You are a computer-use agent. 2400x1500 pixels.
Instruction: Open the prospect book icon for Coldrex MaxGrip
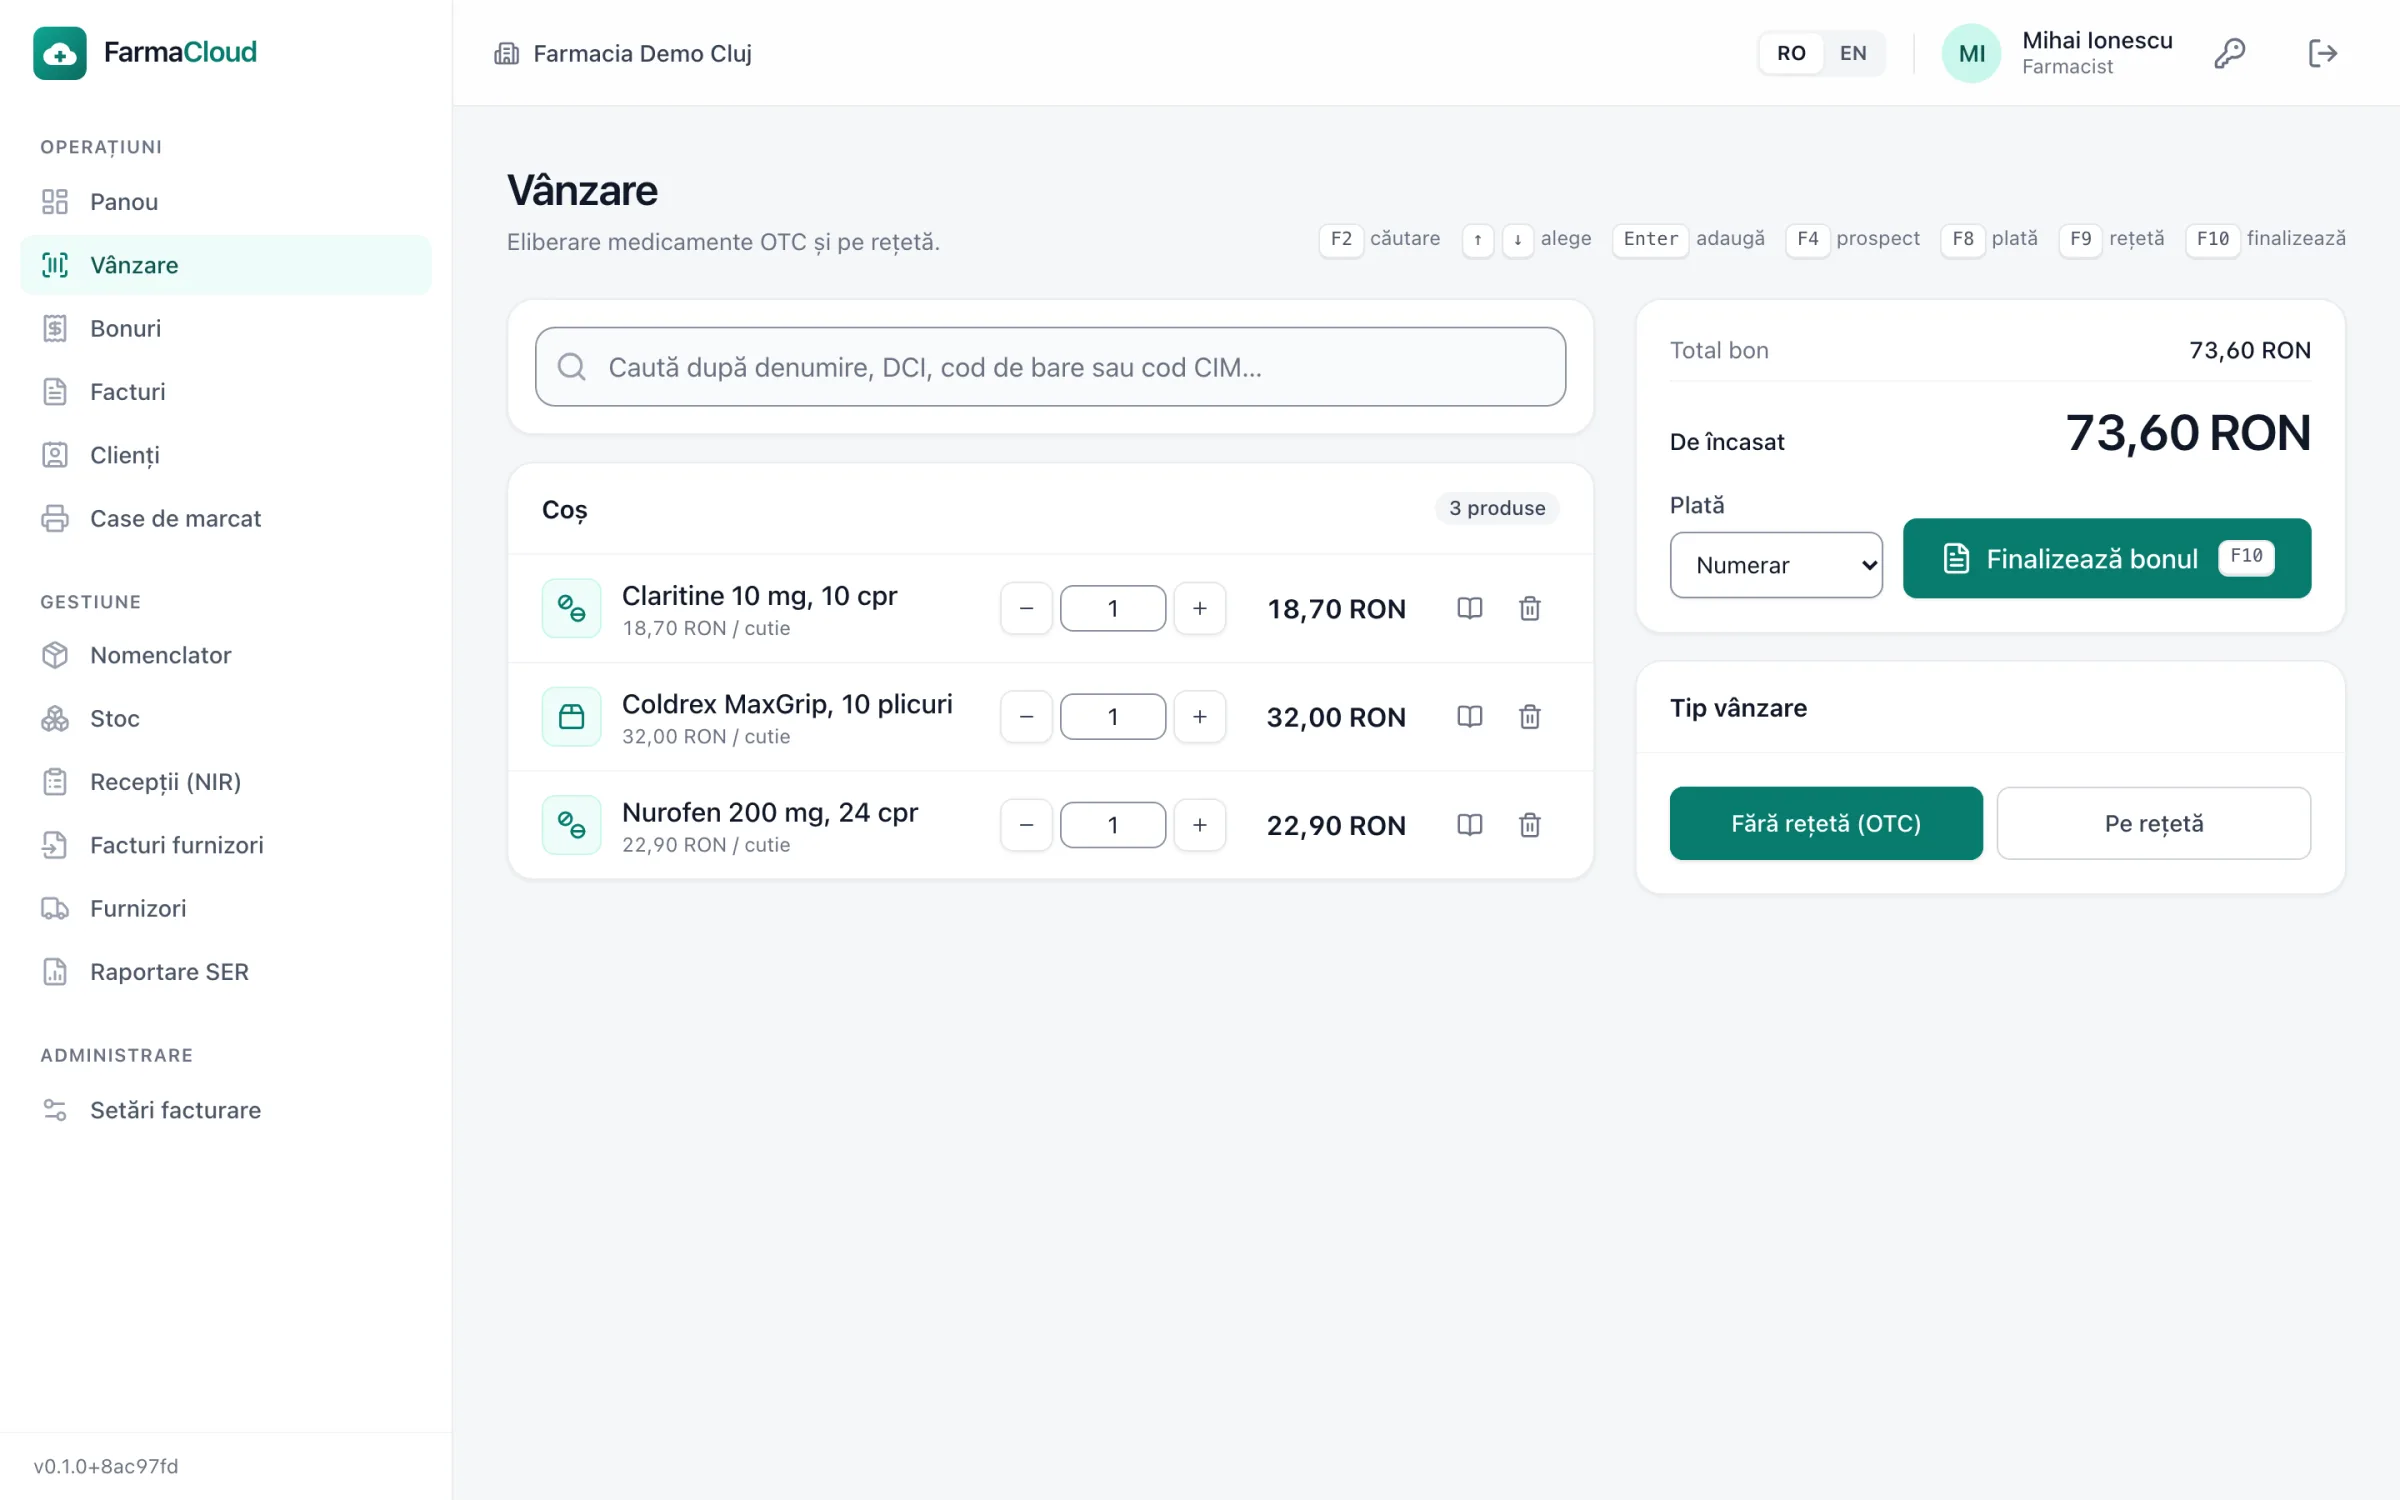click(1469, 716)
